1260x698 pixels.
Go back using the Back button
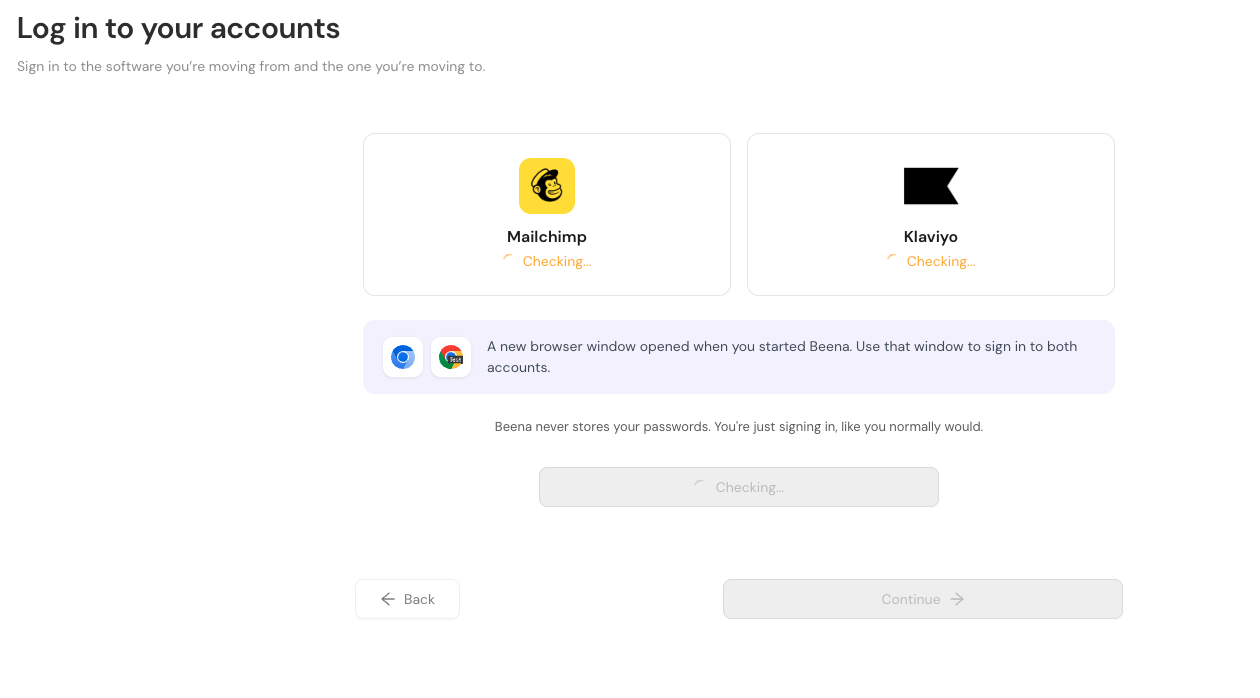(407, 599)
